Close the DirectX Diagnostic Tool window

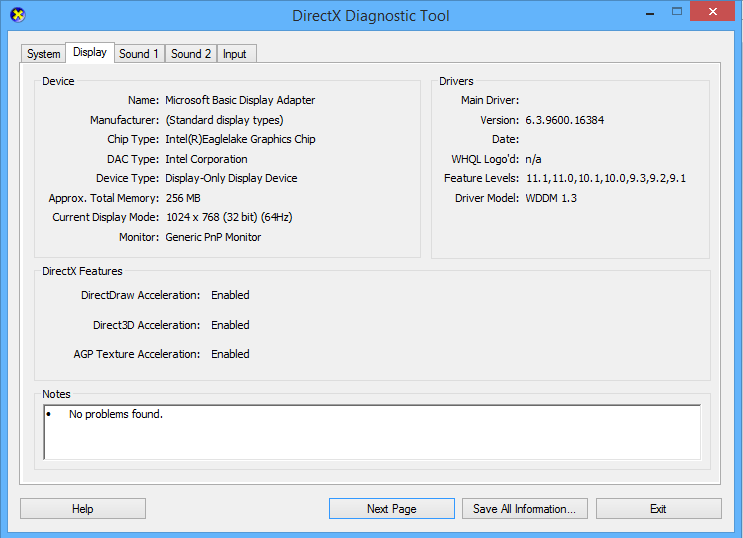713,11
